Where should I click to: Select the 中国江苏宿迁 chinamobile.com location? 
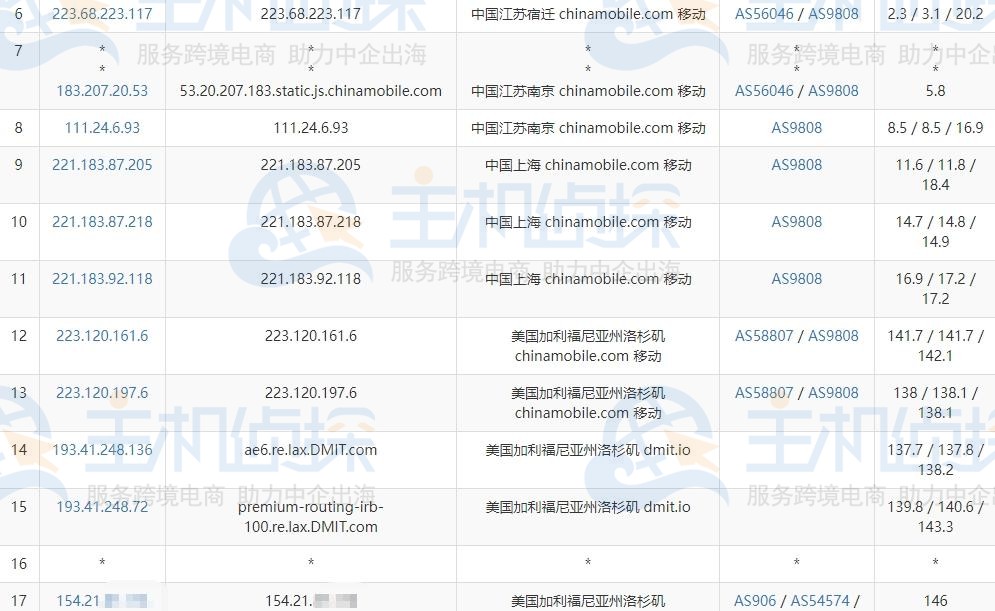pos(588,13)
